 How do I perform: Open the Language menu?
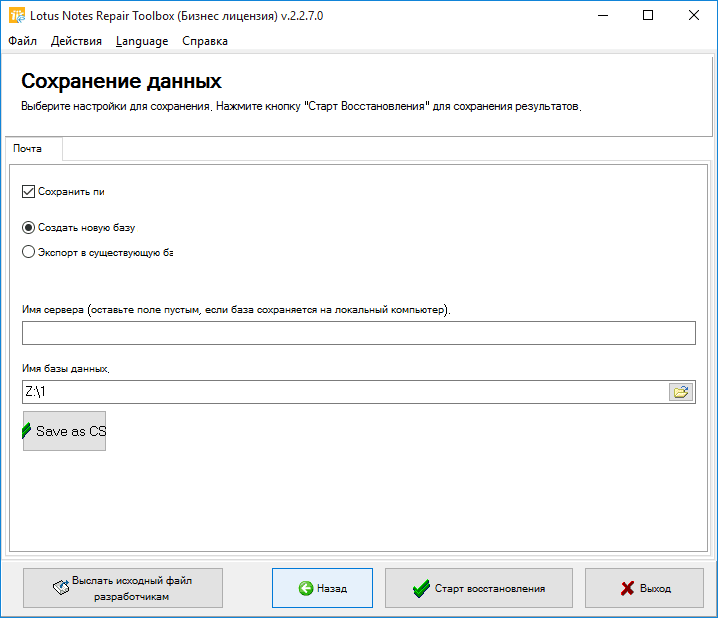pyautogui.click(x=142, y=41)
